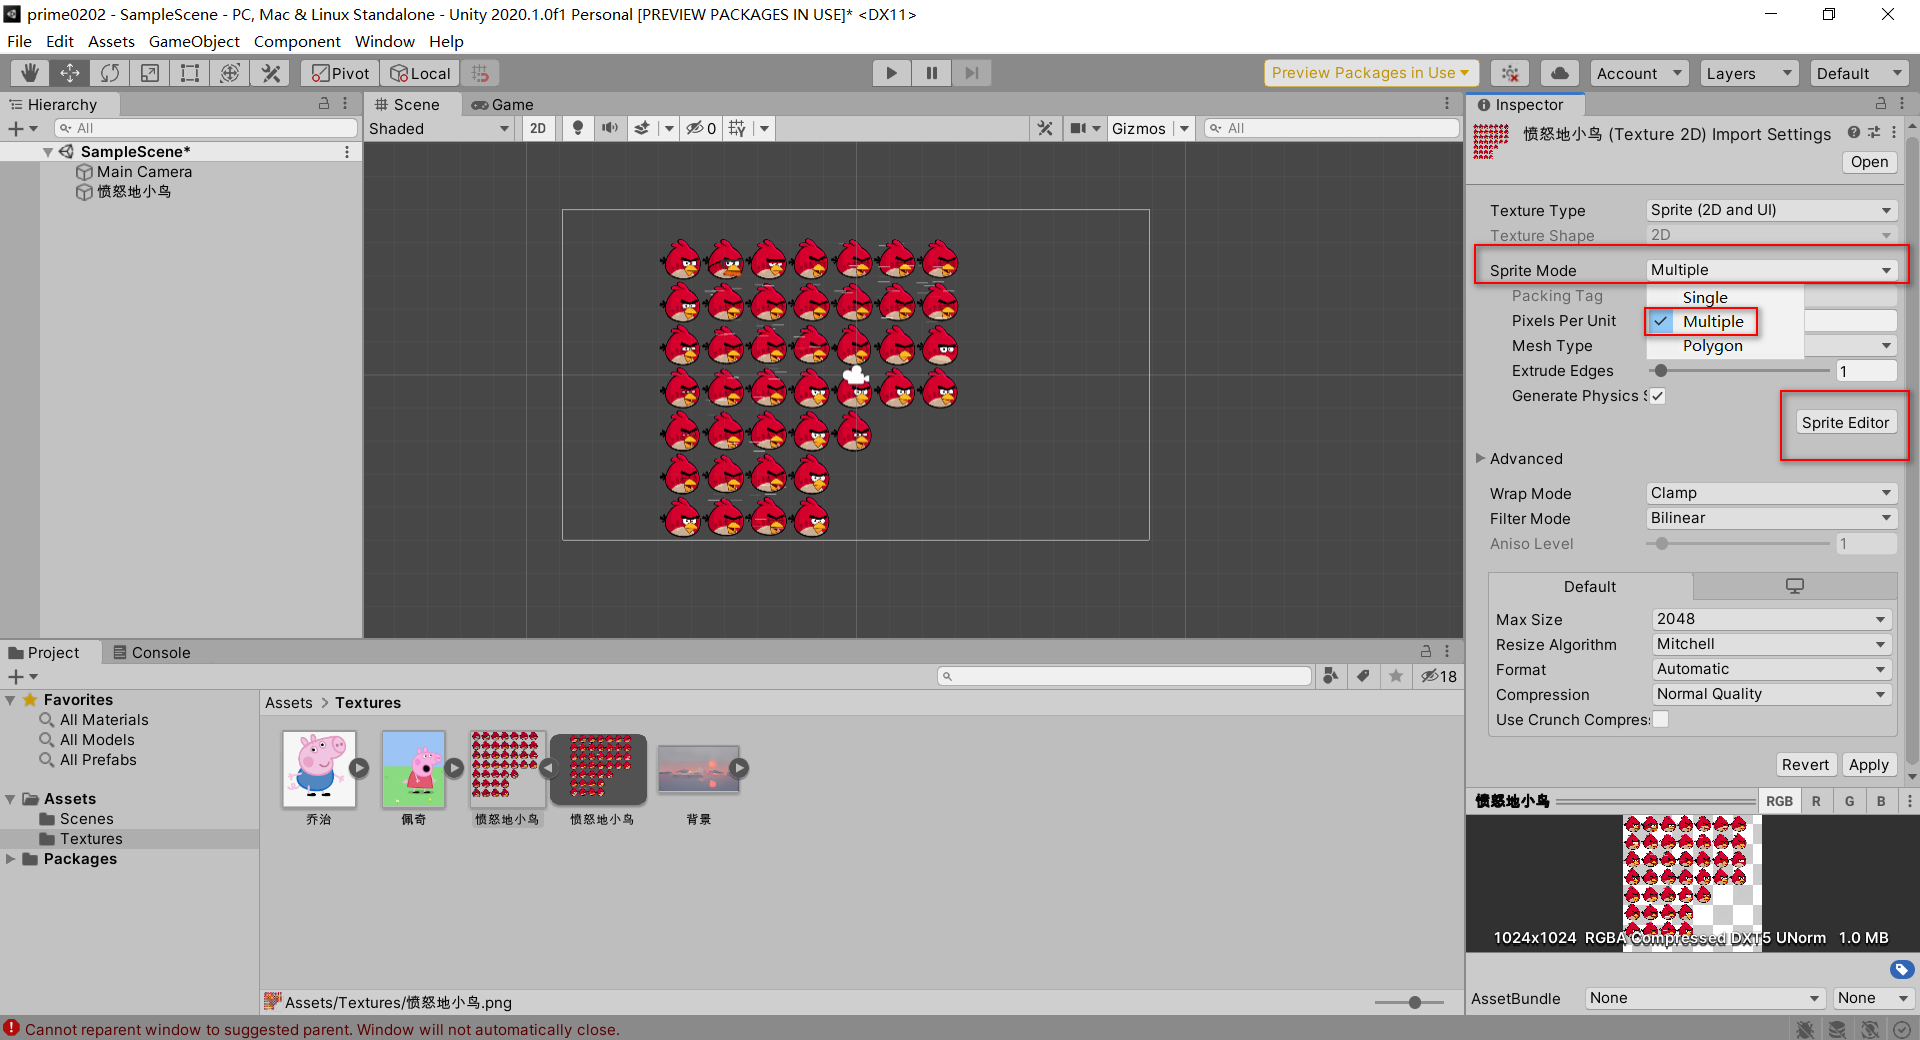Select Main Camera in Hierarchy
The image size is (1920, 1040).
click(x=144, y=172)
